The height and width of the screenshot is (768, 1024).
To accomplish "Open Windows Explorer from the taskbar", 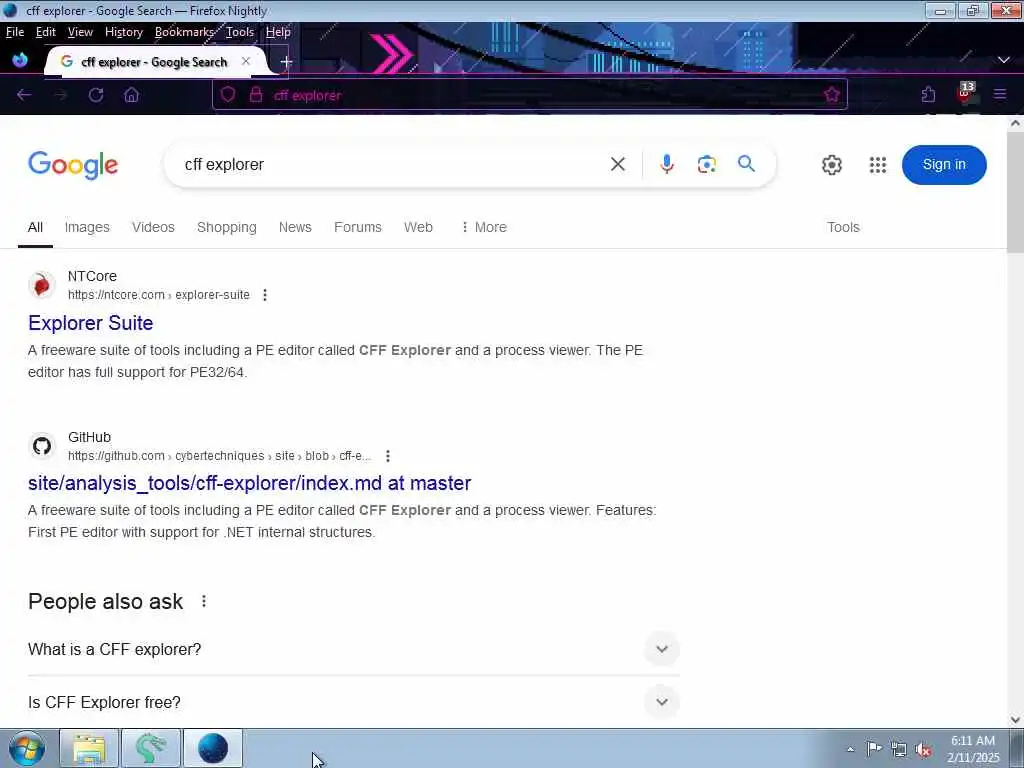I will 89,748.
